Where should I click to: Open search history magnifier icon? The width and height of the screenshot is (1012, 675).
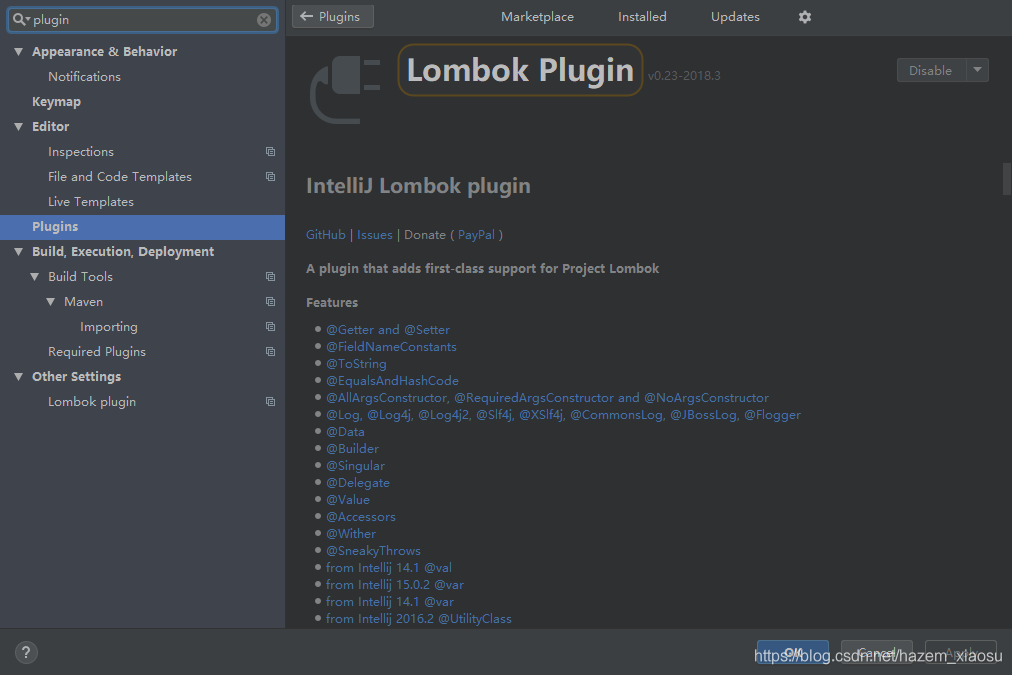20,19
